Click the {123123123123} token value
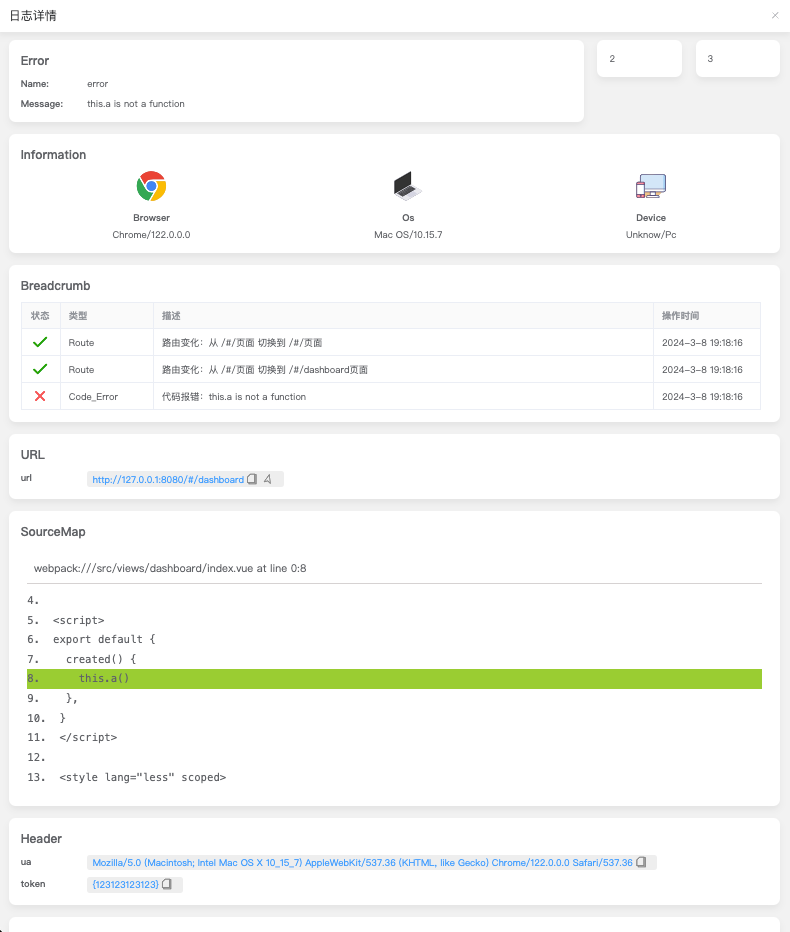 click(x=125, y=885)
